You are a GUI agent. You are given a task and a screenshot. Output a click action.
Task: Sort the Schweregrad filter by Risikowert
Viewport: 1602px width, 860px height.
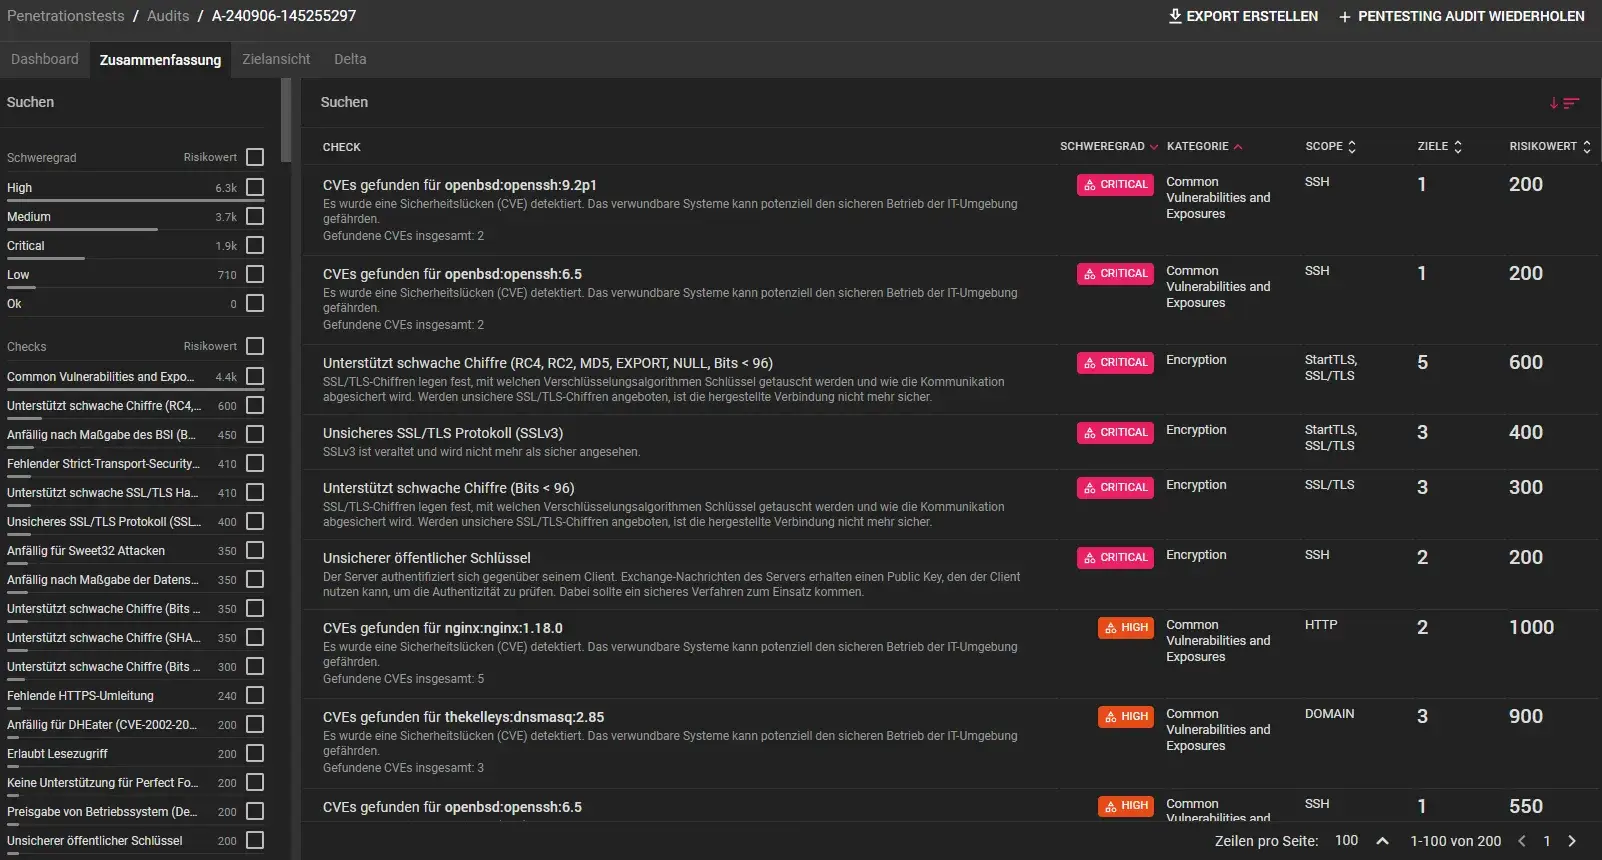pos(210,157)
